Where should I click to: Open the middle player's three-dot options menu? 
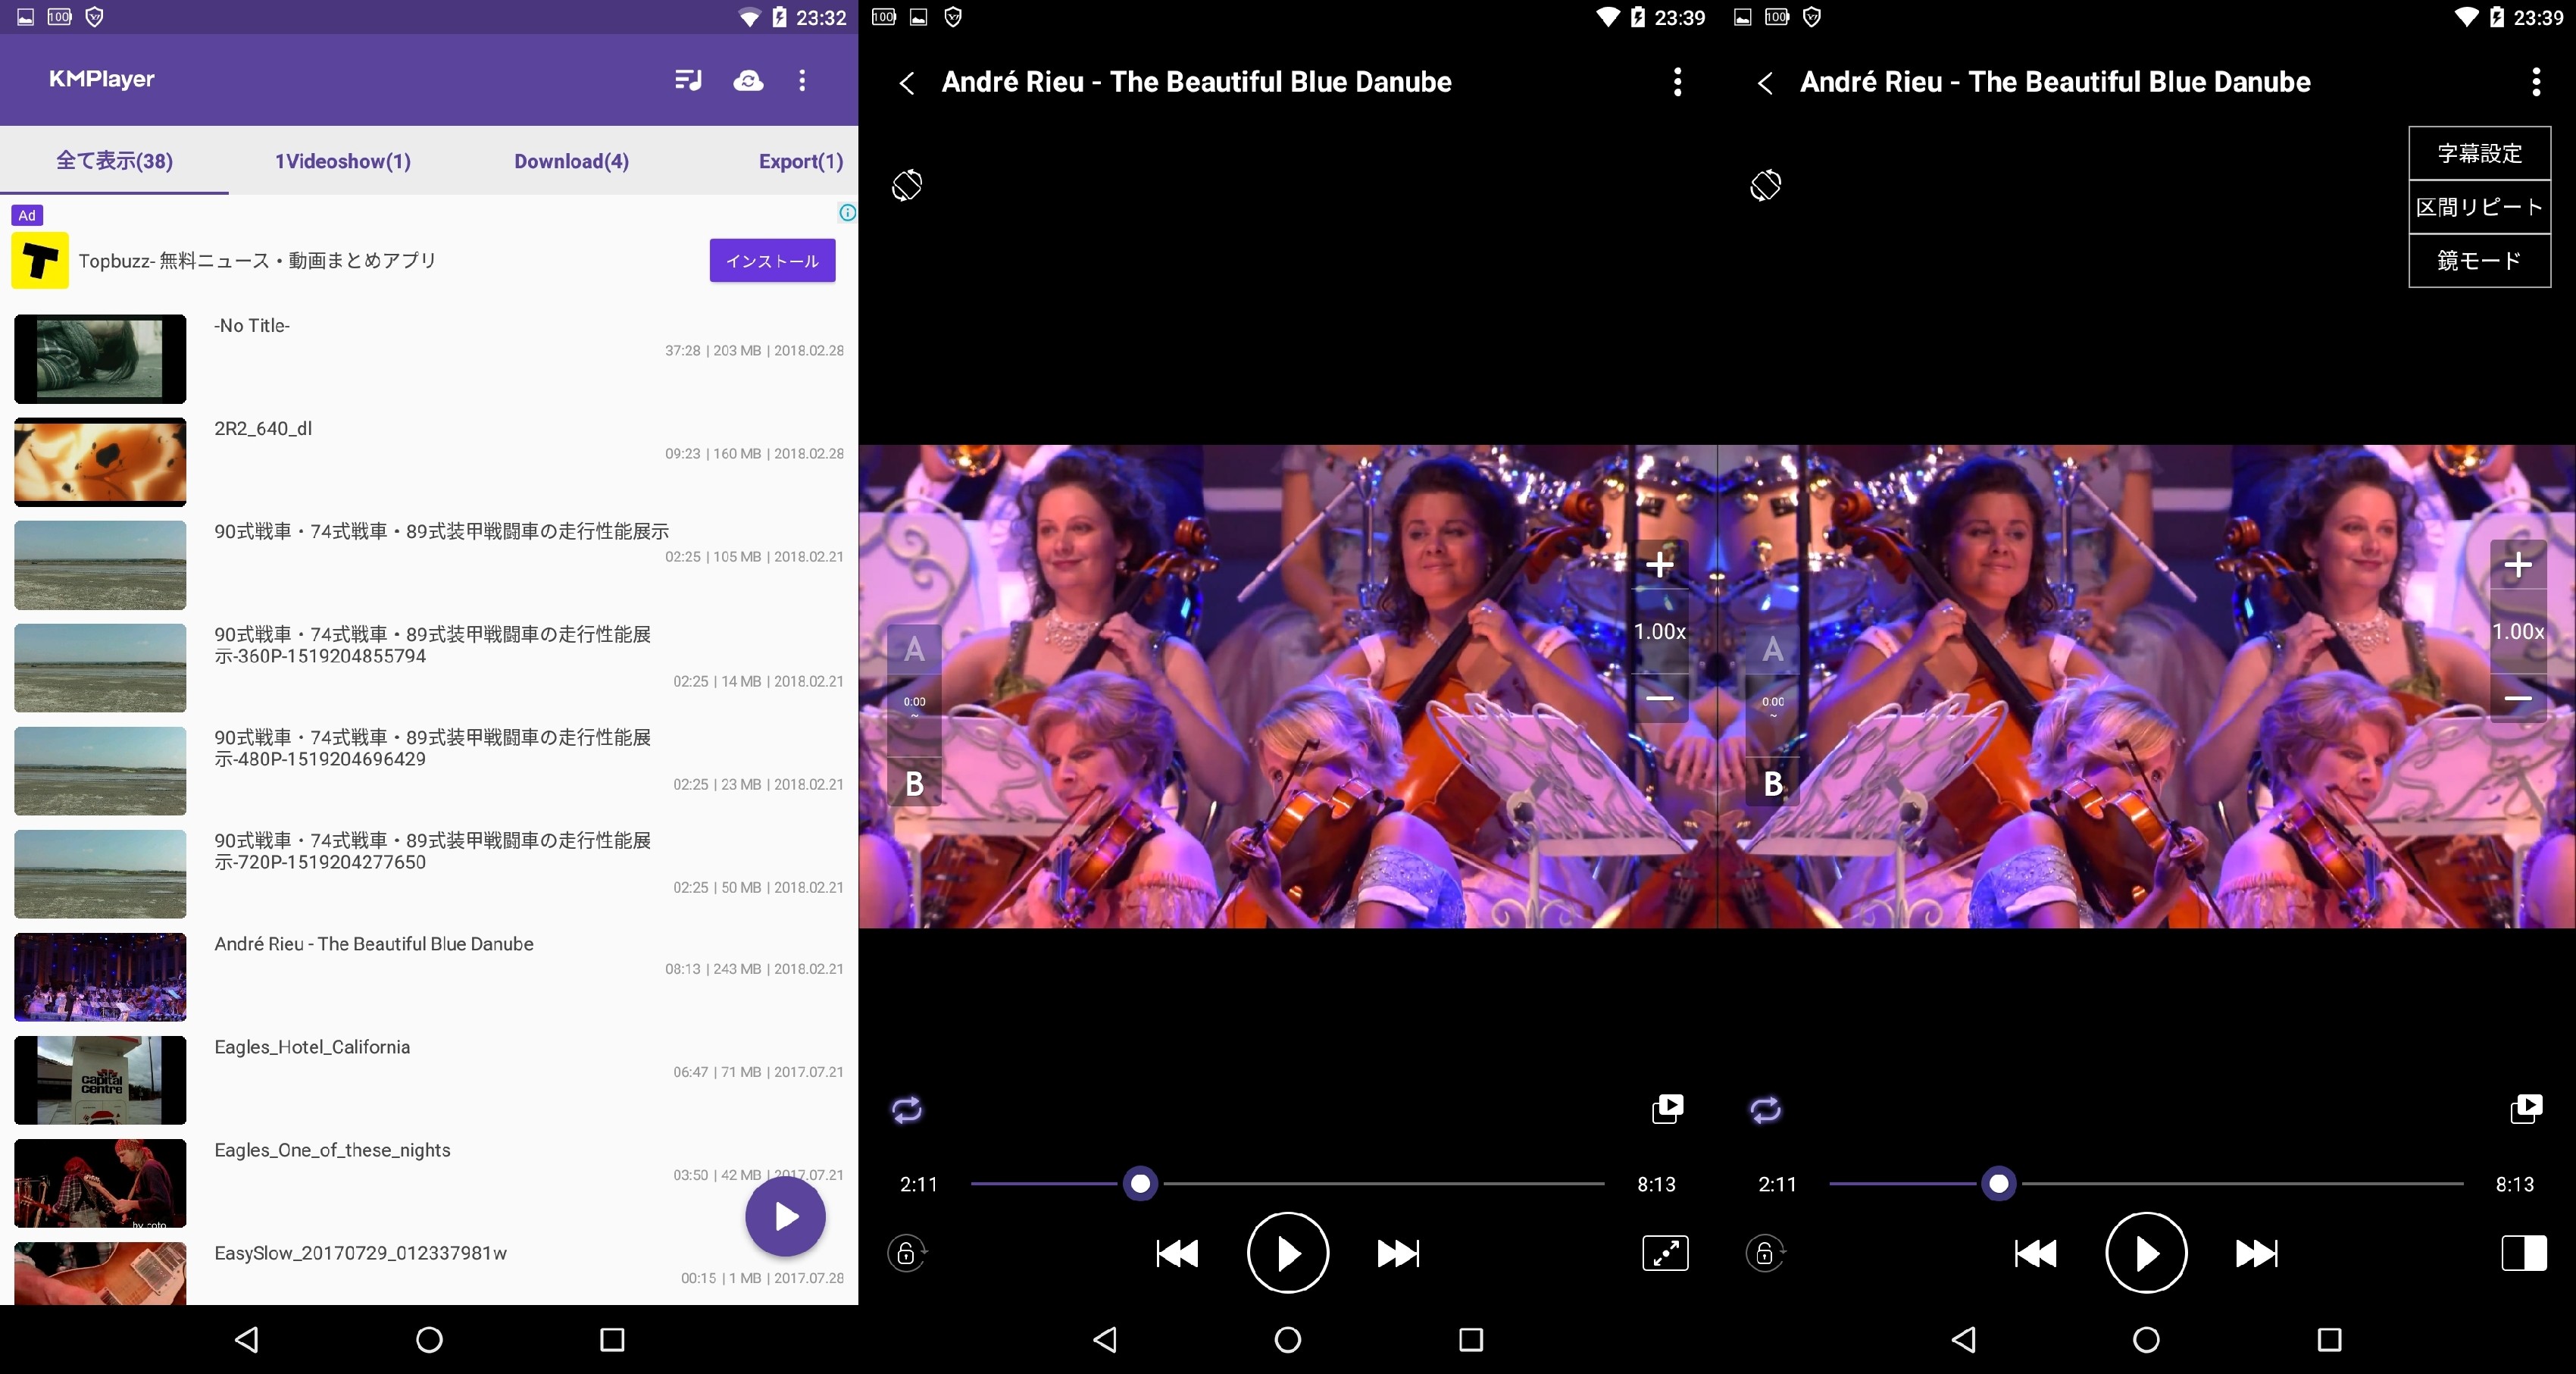pyautogui.click(x=1677, y=82)
